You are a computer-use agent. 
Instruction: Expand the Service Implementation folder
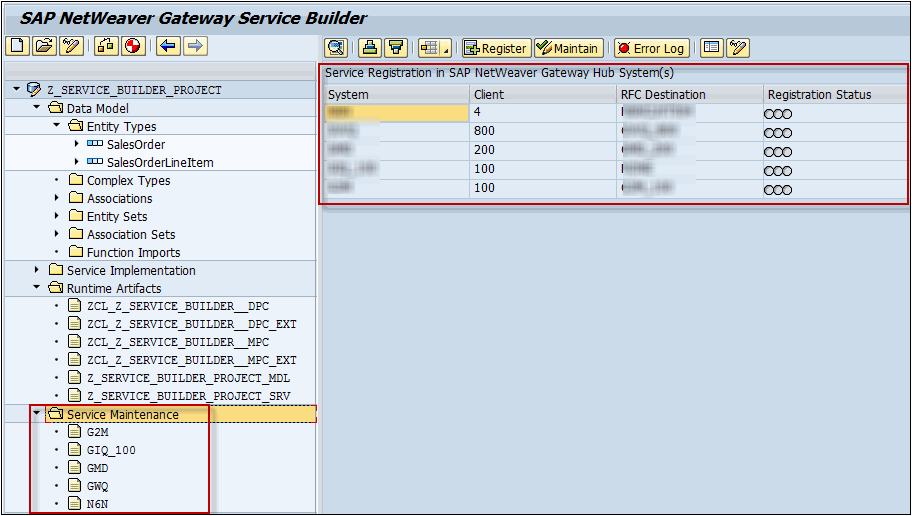37,270
